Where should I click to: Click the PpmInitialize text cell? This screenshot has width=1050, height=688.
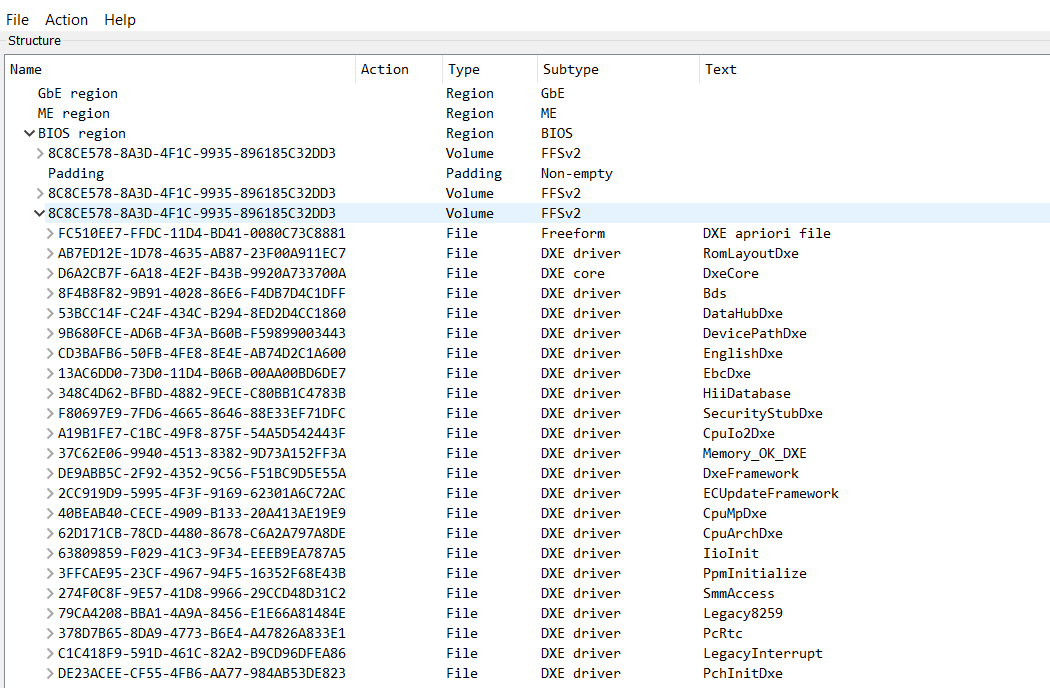[755, 573]
